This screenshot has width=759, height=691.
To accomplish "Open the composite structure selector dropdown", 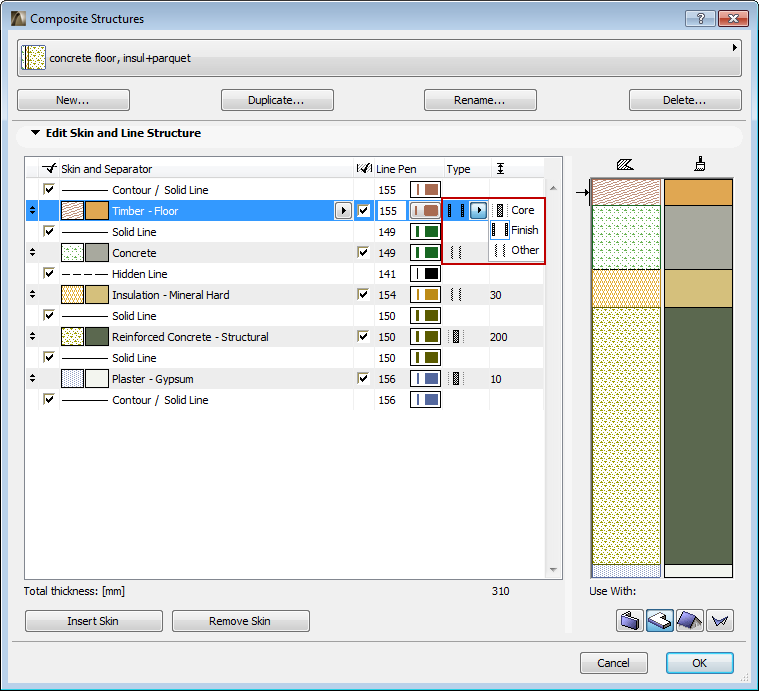I will (379, 58).
